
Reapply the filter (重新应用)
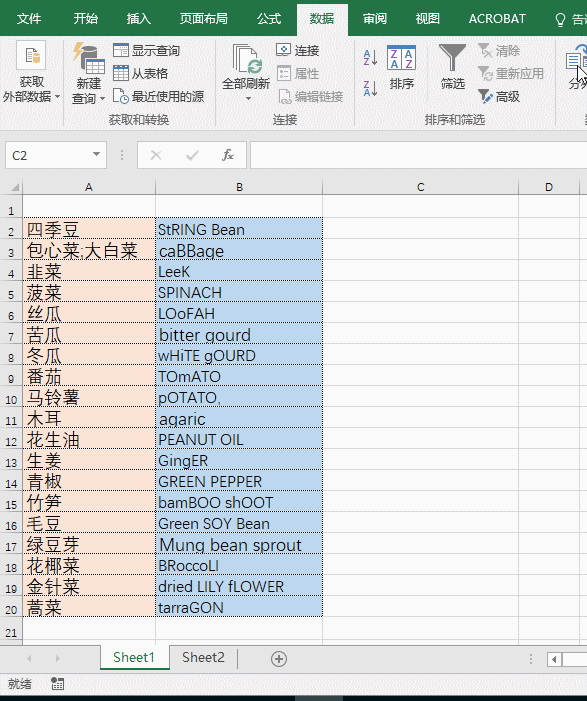click(511, 73)
